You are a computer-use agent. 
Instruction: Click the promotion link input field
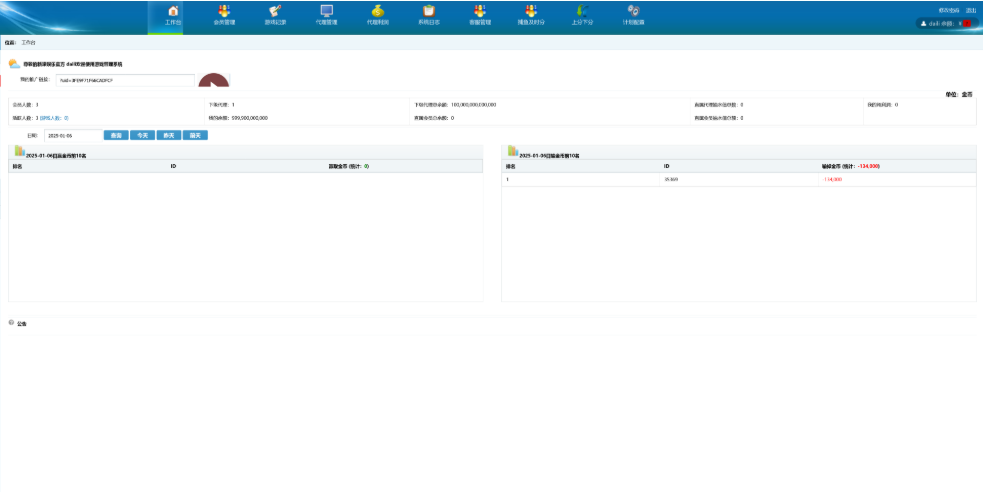125,80
